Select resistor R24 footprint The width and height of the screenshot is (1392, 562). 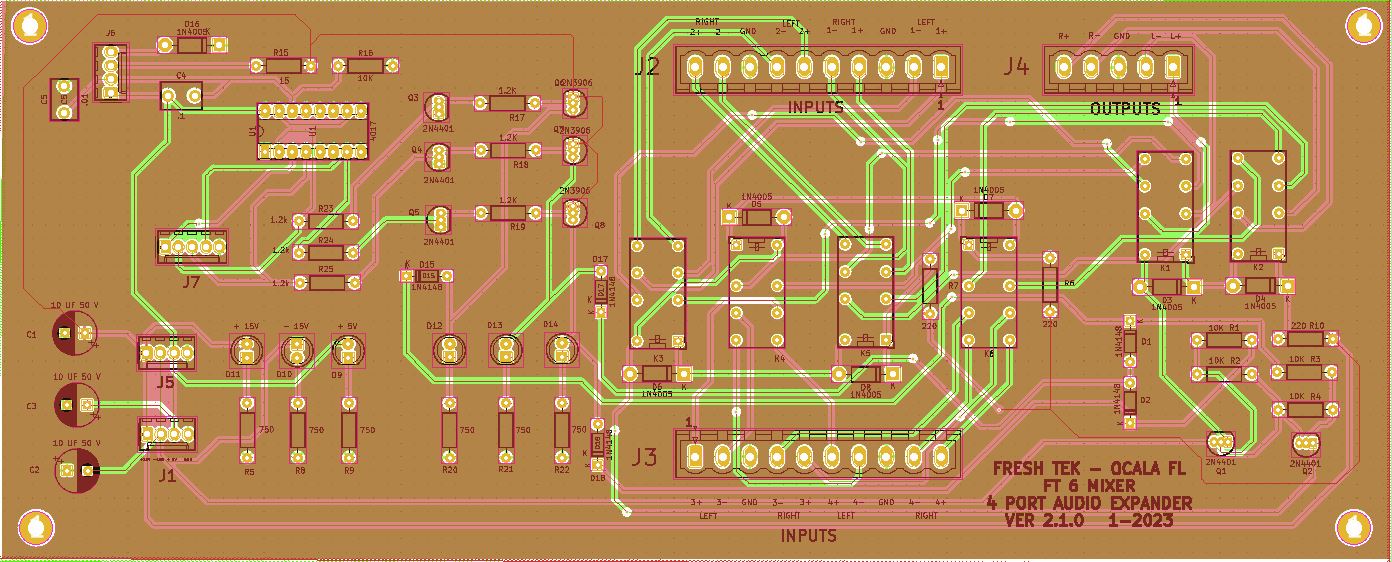click(x=326, y=253)
